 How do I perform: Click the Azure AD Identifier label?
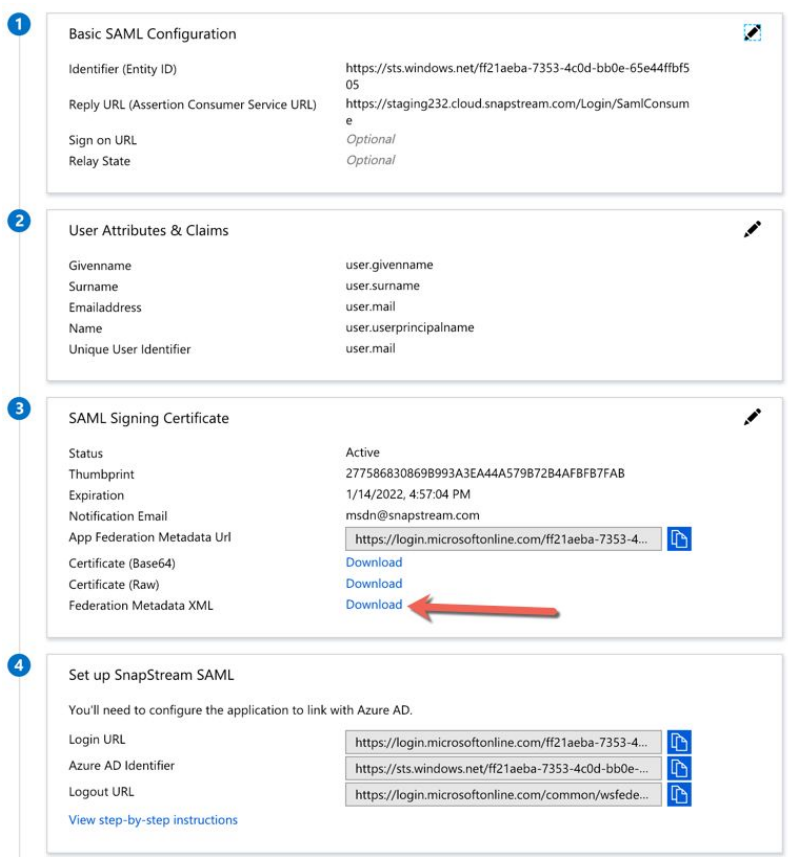coord(121,766)
